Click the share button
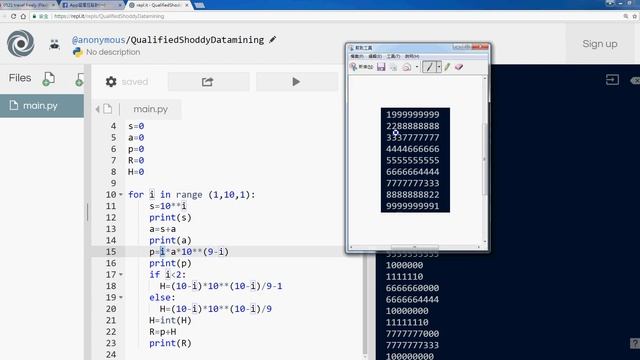This screenshot has height=360, width=640. click(x=208, y=82)
